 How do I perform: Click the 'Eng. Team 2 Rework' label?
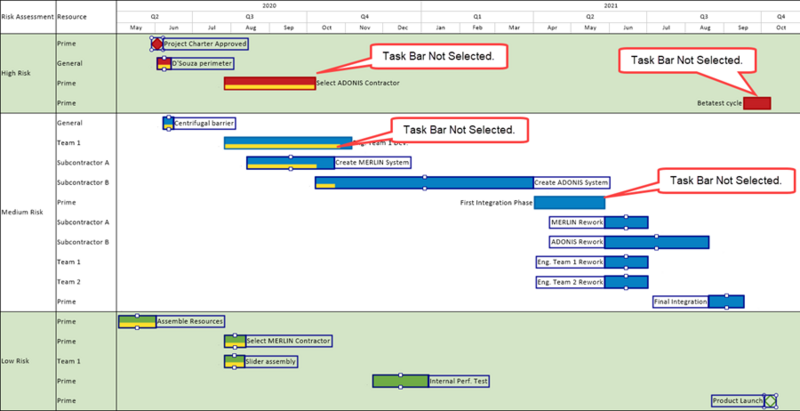click(570, 282)
